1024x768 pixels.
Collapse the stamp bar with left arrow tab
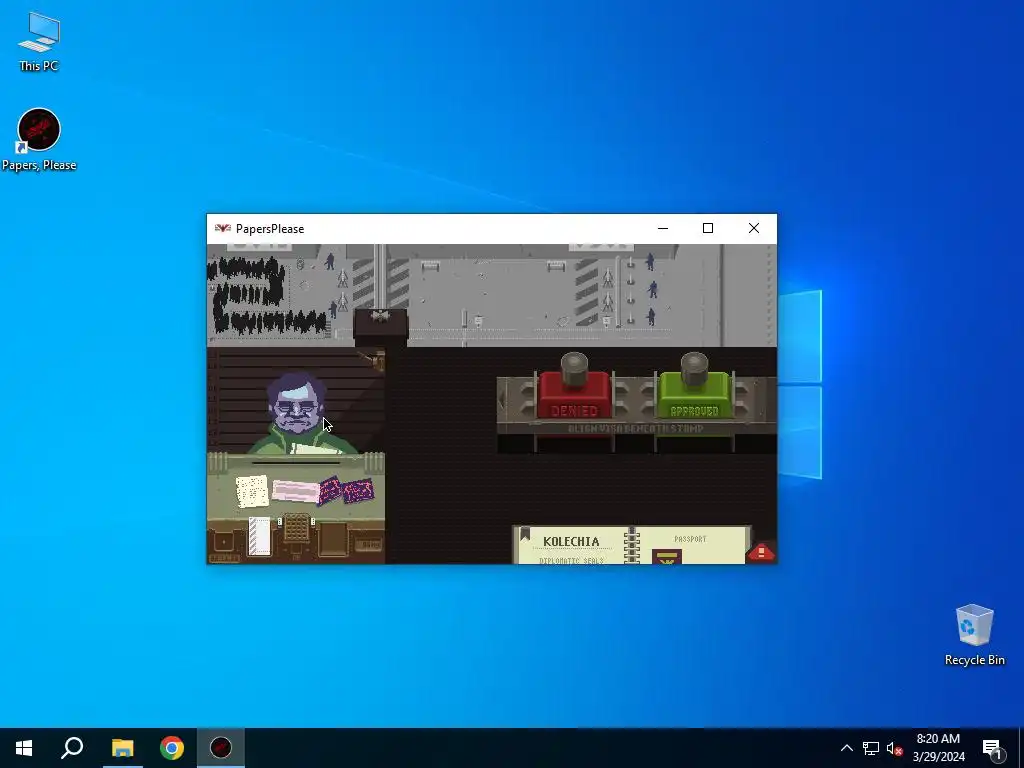point(502,399)
